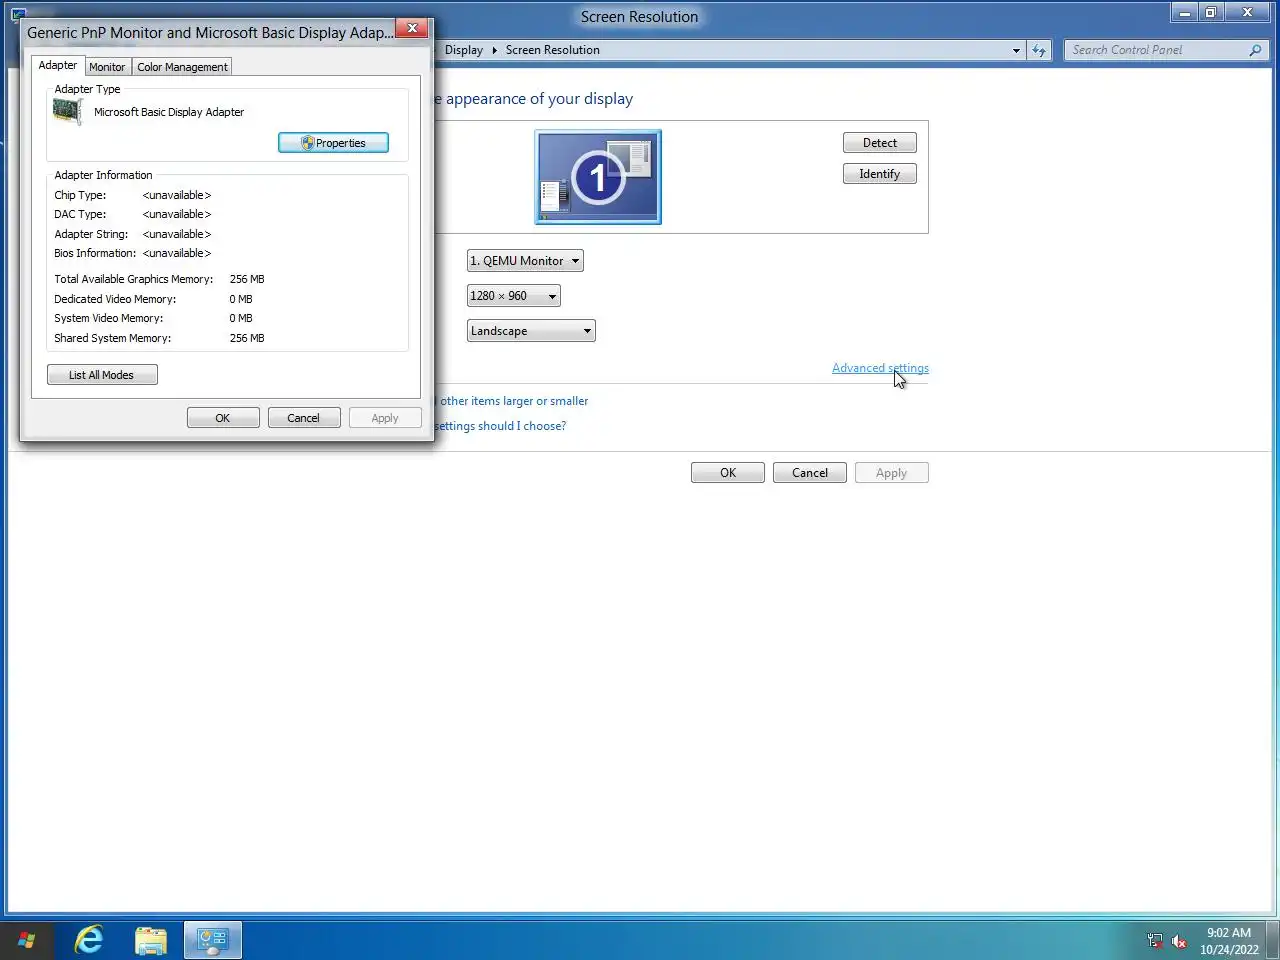
Task: Click the search magnifier icon
Action: [x=1255, y=50]
